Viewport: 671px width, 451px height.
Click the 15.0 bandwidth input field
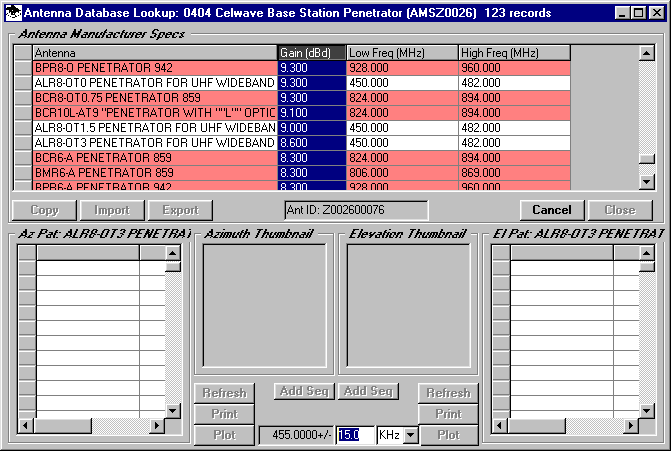coord(355,435)
